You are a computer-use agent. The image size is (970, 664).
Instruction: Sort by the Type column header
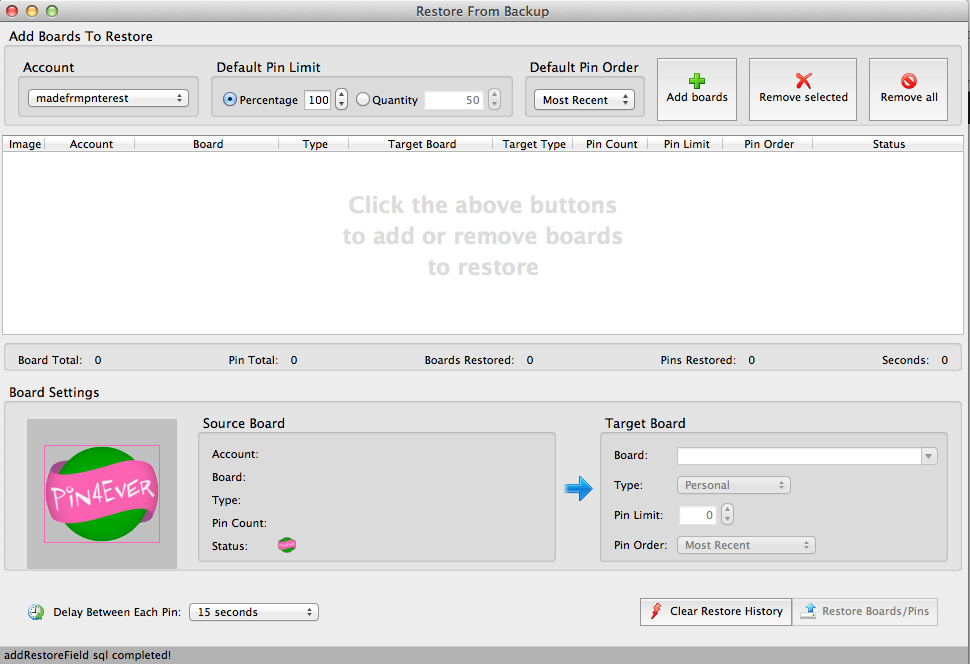point(315,144)
